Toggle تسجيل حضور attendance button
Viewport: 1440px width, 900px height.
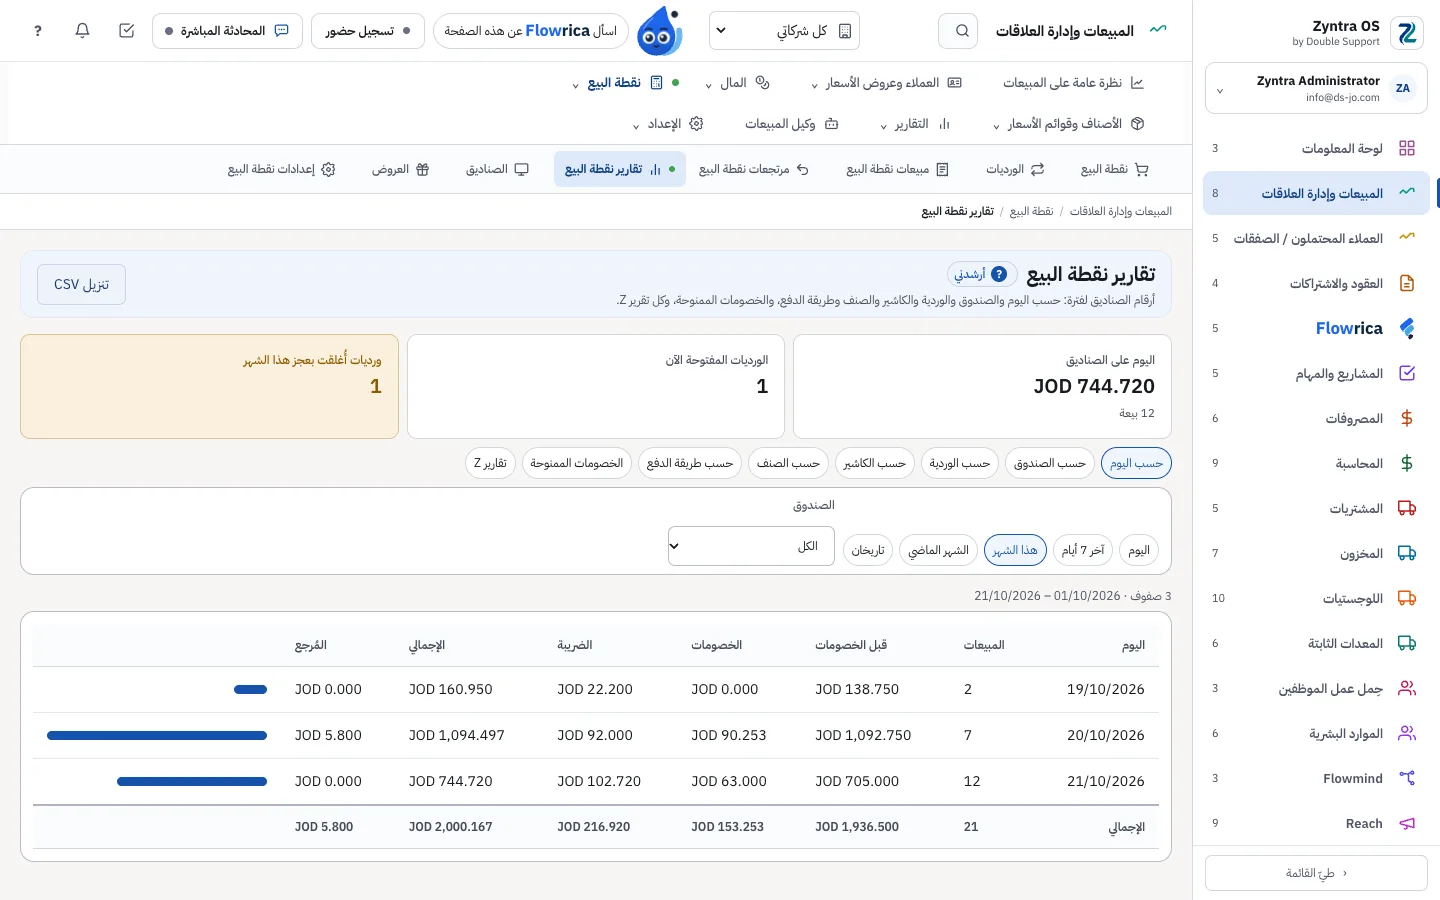pyautogui.click(x=368, y=31)
